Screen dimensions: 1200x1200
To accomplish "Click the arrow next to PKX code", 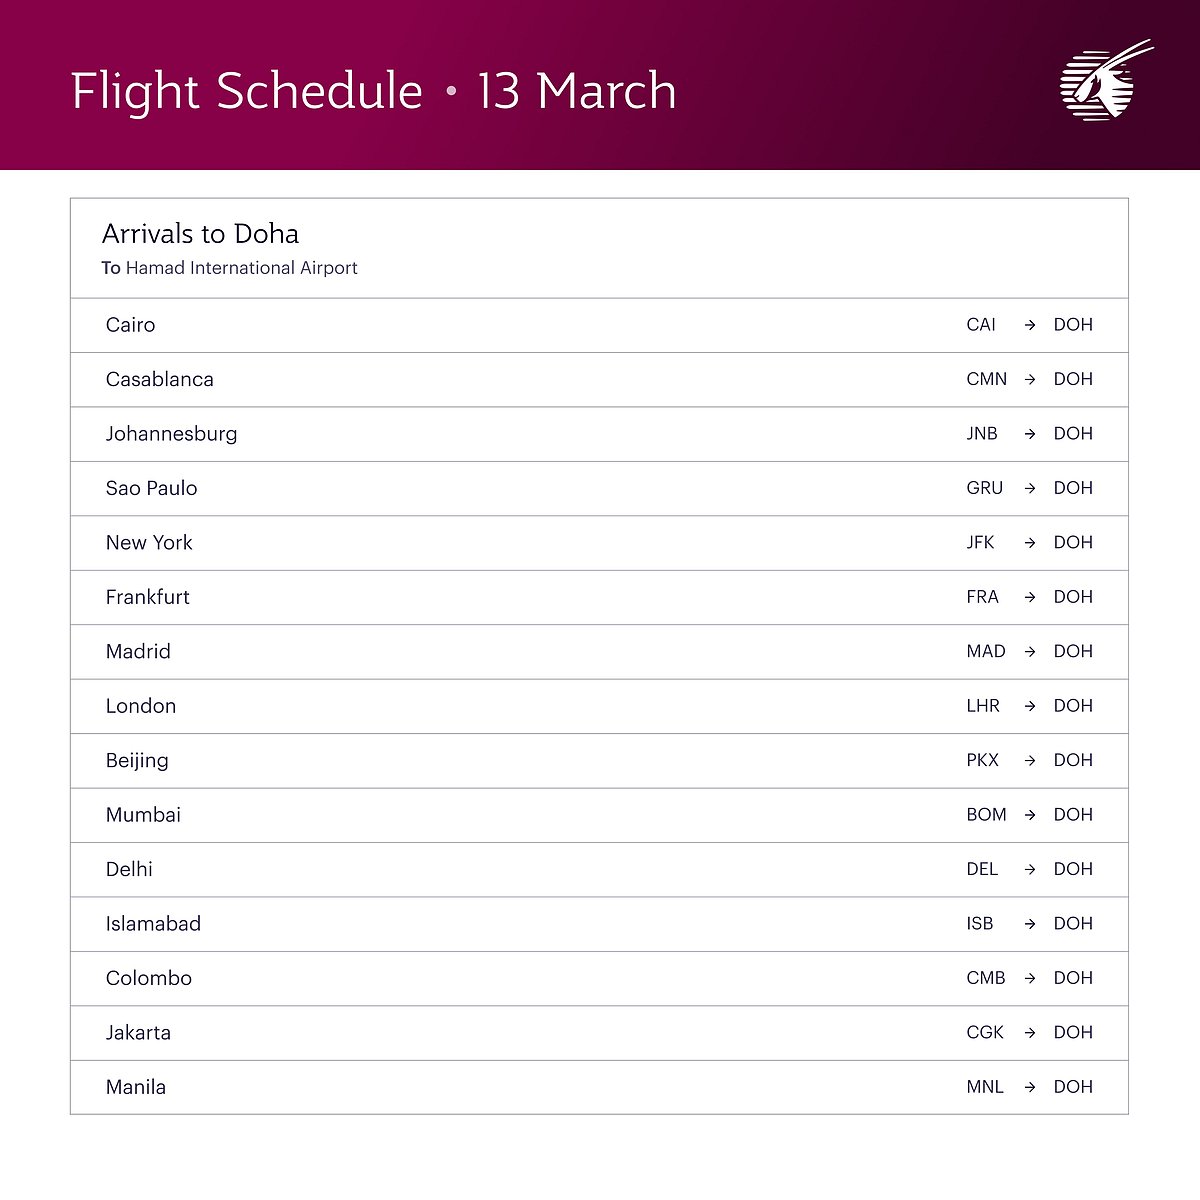I will coord(1030,761).
